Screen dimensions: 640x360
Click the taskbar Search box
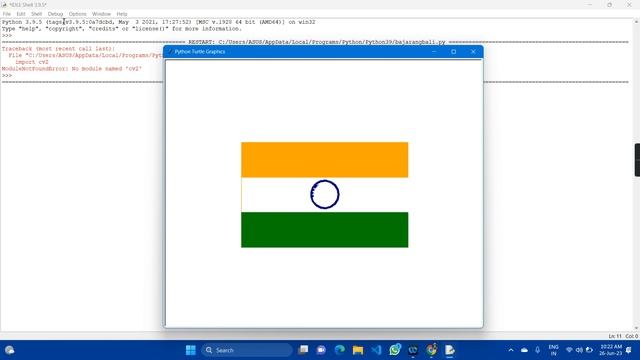tap(247, 350)
